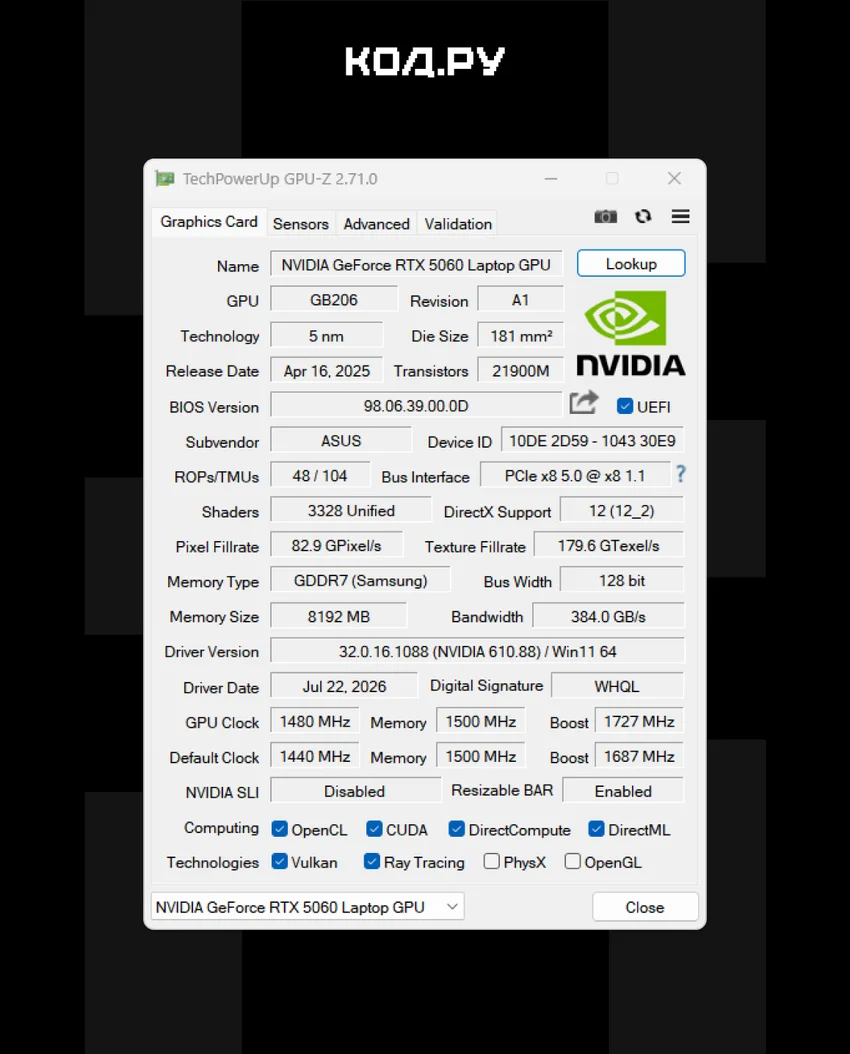Toggle the OpenCL checkbox
The height and width of the screenshot is (1054, 850).
point(280,829)
